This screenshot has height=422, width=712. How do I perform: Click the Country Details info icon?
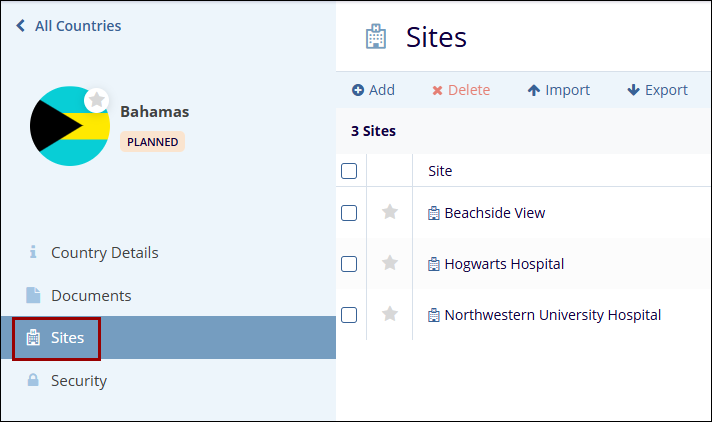33,252
